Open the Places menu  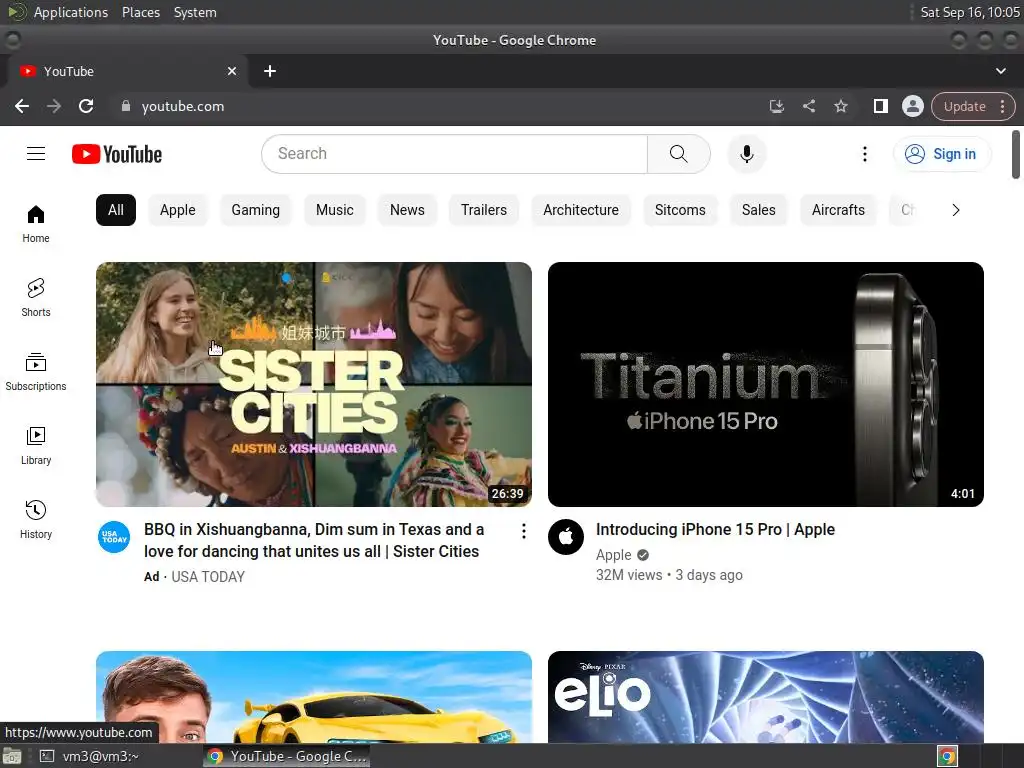[x=140, y=12]
